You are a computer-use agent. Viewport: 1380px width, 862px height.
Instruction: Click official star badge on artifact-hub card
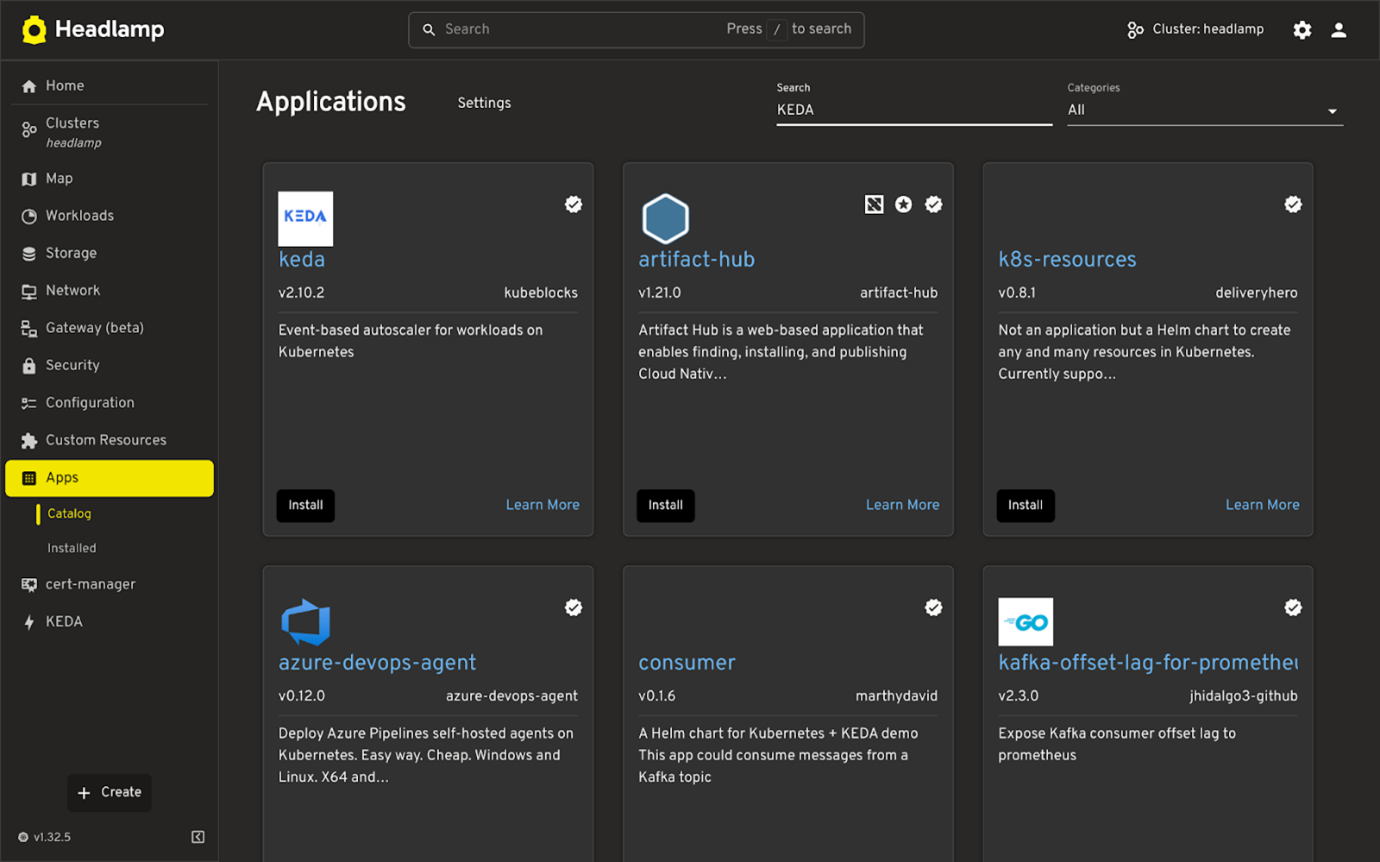pyautogui.click(x=904, y=204)
